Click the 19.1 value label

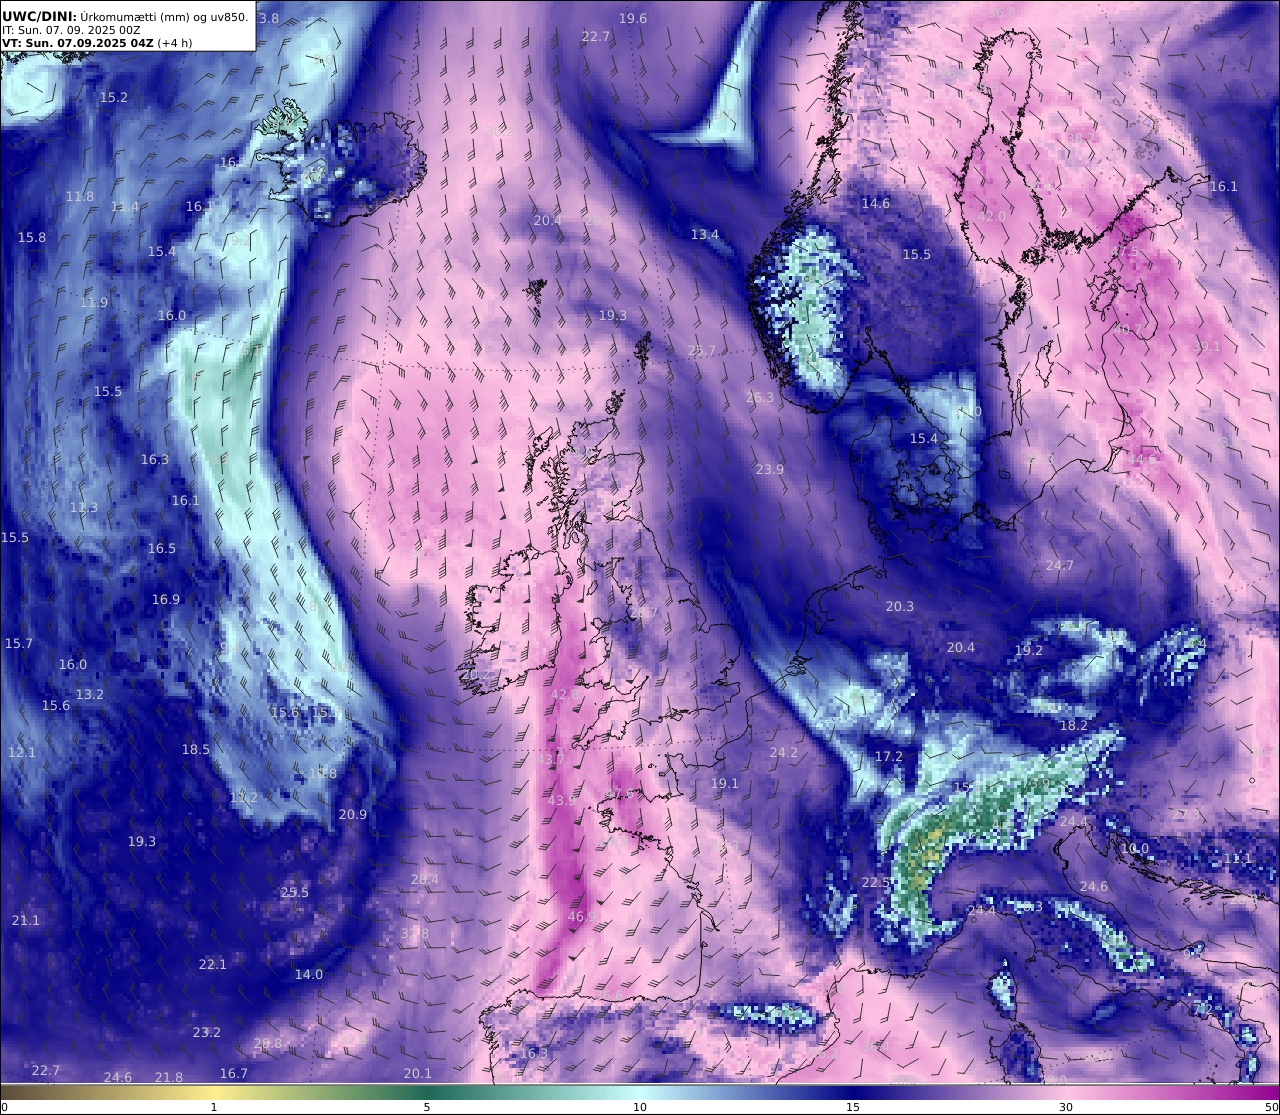pos(725,784)
